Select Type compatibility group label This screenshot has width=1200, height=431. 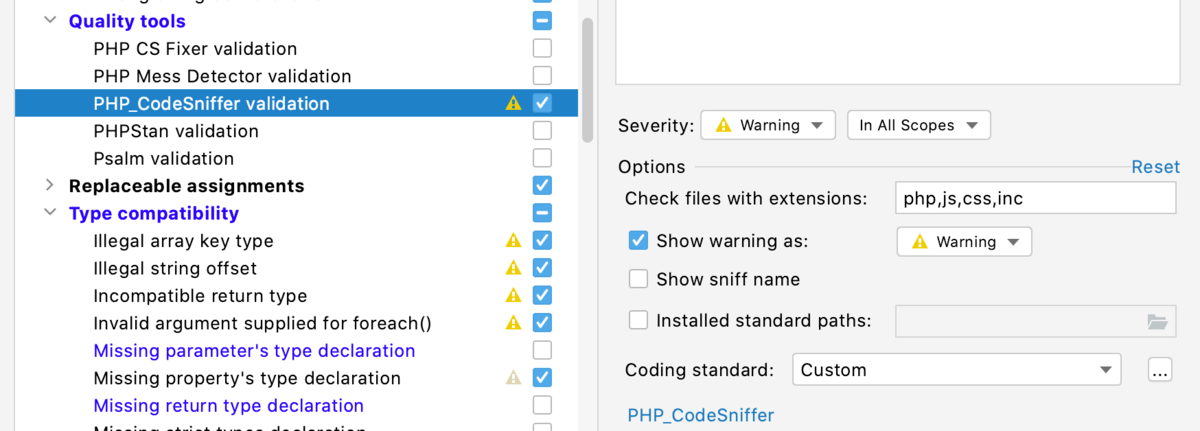click(x=154, y=213)
